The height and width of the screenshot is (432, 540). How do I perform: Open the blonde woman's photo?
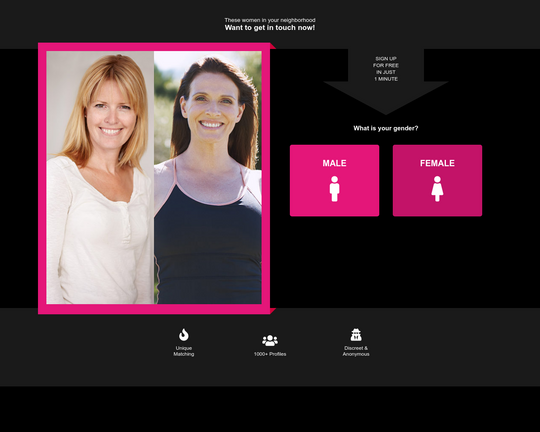click(x=100, y=178)
